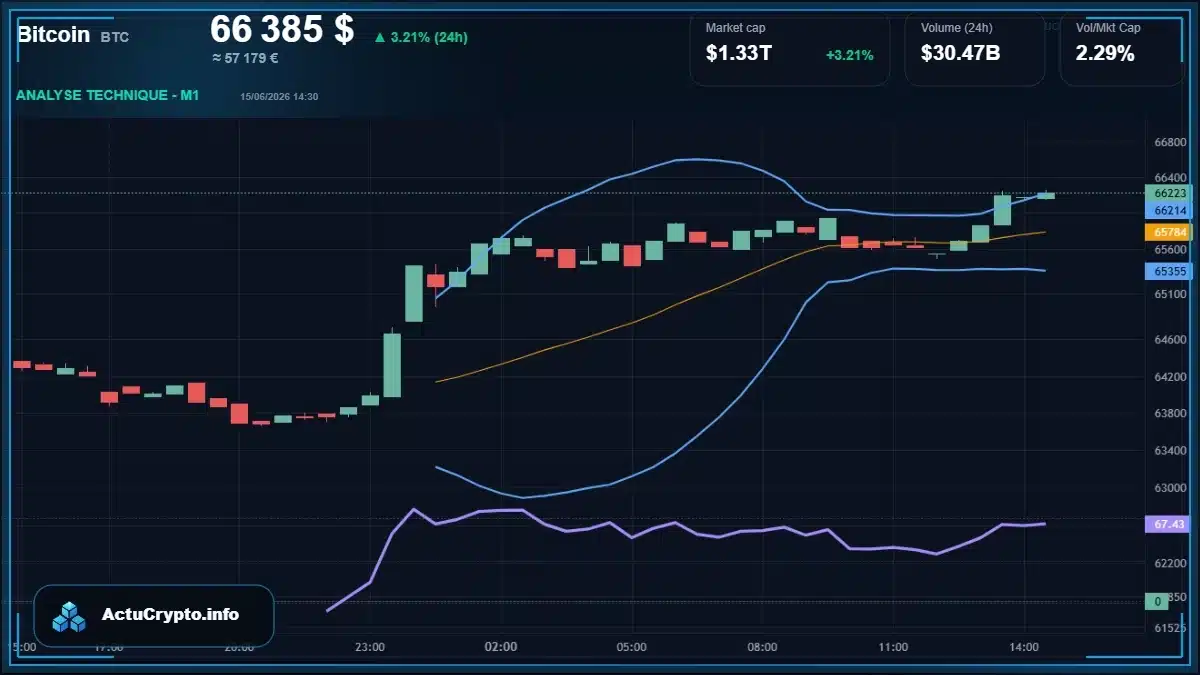Click the 66 385 $ price
Screen dimensions: 1200x675
click(x=282, y=29)
